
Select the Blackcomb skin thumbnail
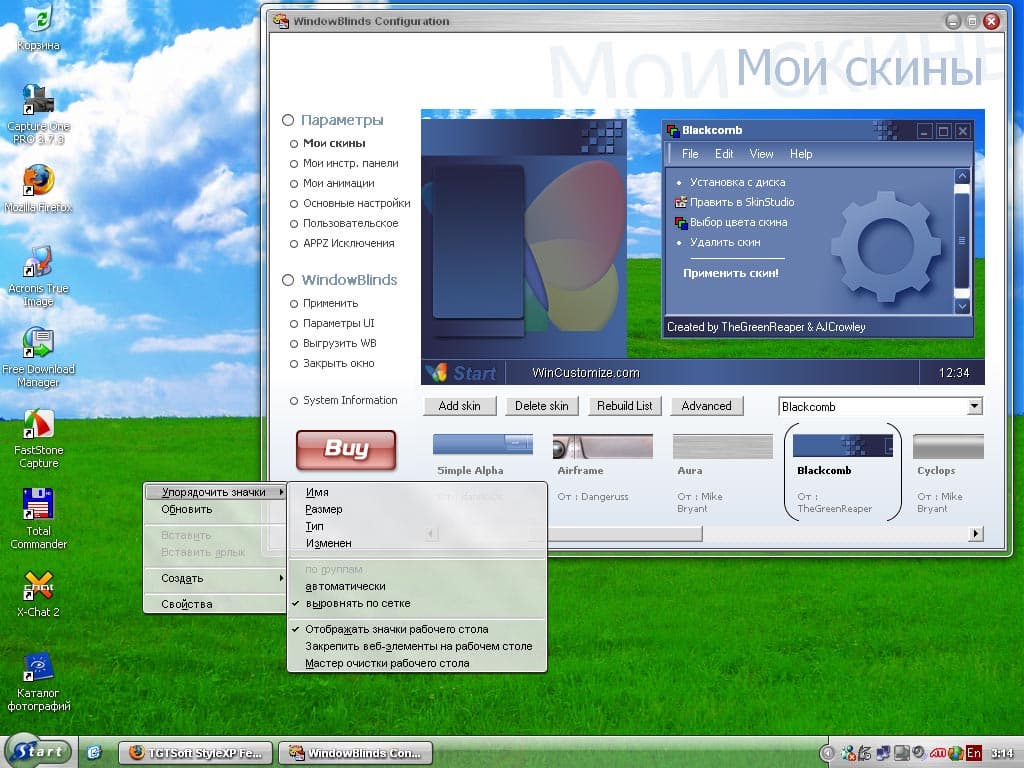click(842, 445)
